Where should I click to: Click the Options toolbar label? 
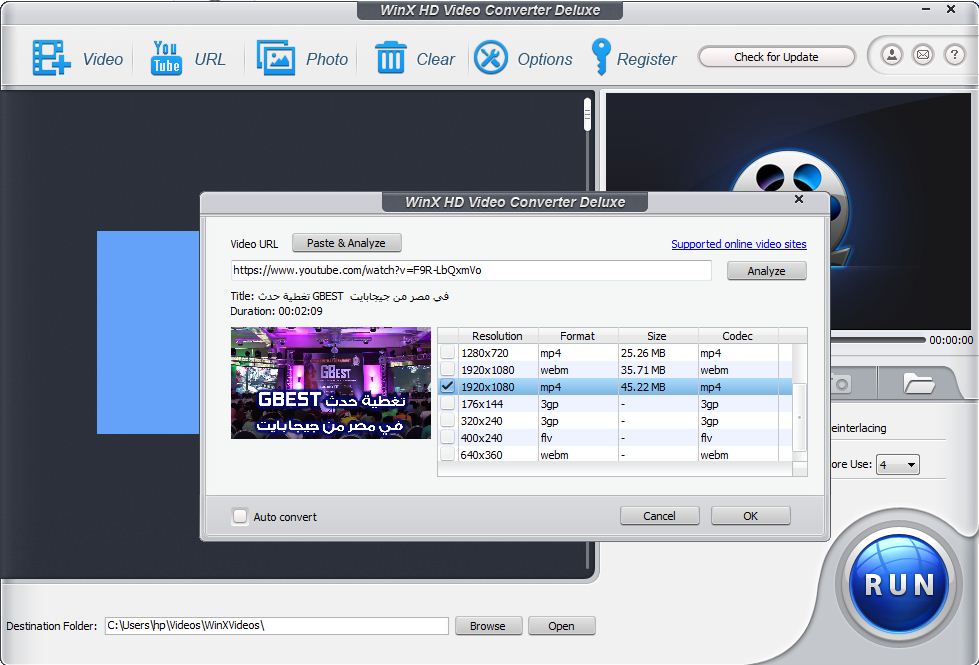(x=544, y=59)
